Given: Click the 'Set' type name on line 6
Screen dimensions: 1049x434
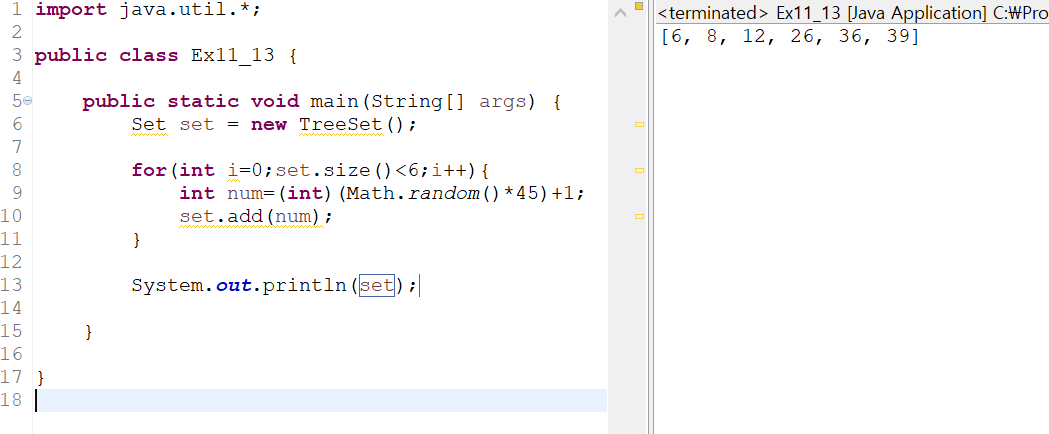Looking at the screenshot, I should 149,124.
